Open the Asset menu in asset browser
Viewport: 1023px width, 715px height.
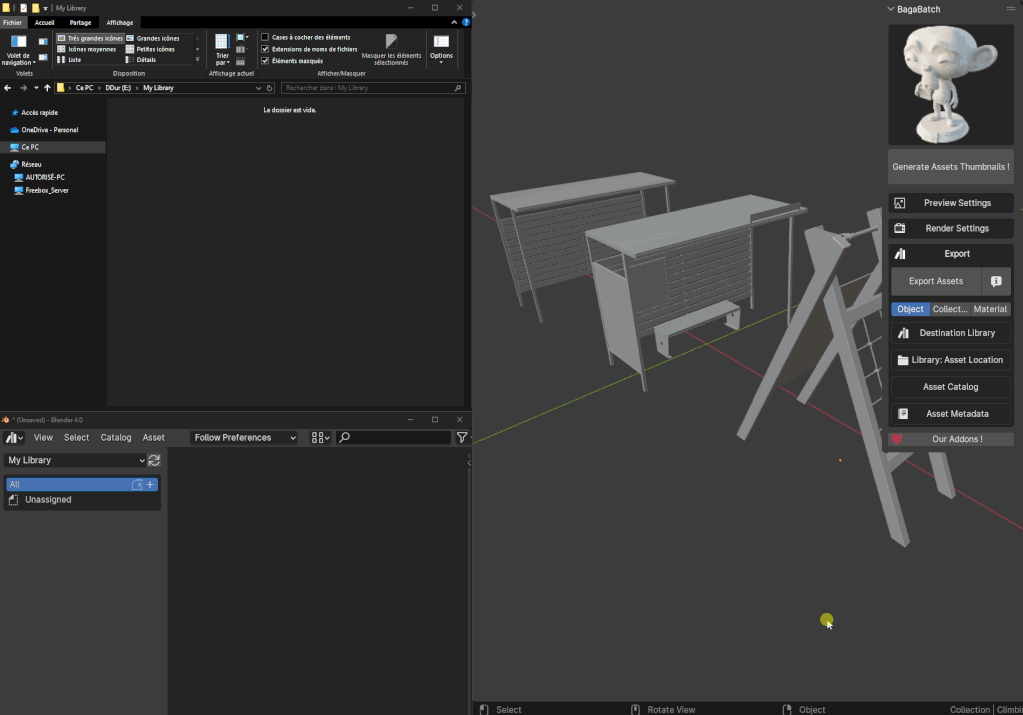click(x=153, y=438)
